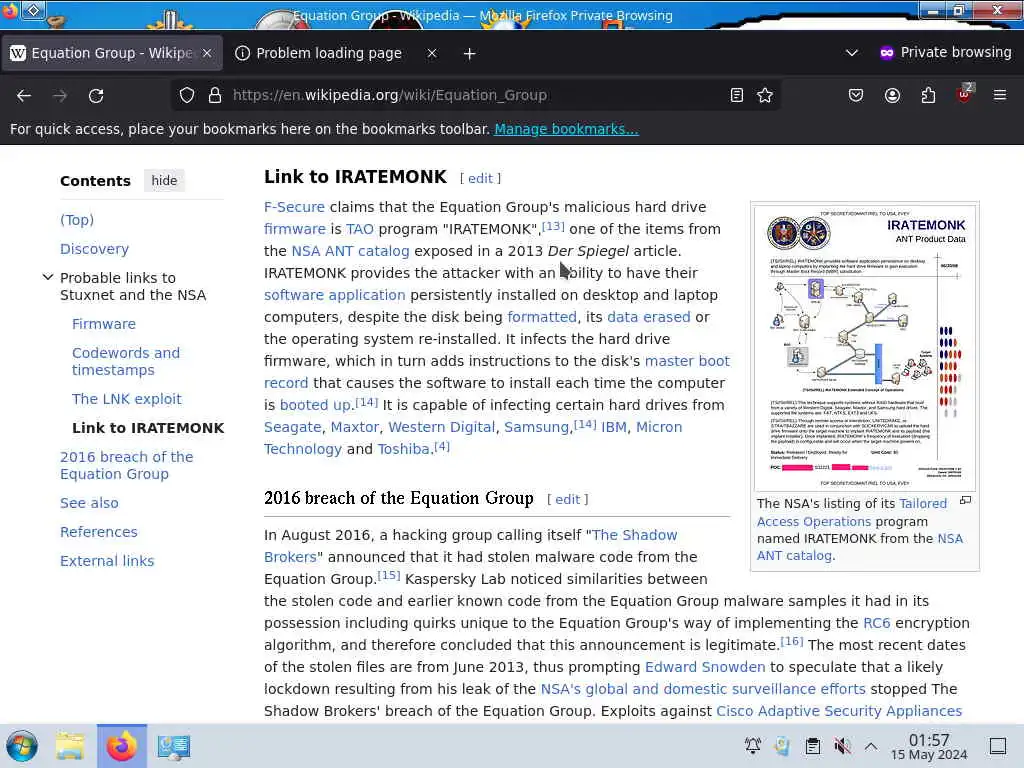
Task: Open Tailored Access Operations caption link
Action: [852, 513]
